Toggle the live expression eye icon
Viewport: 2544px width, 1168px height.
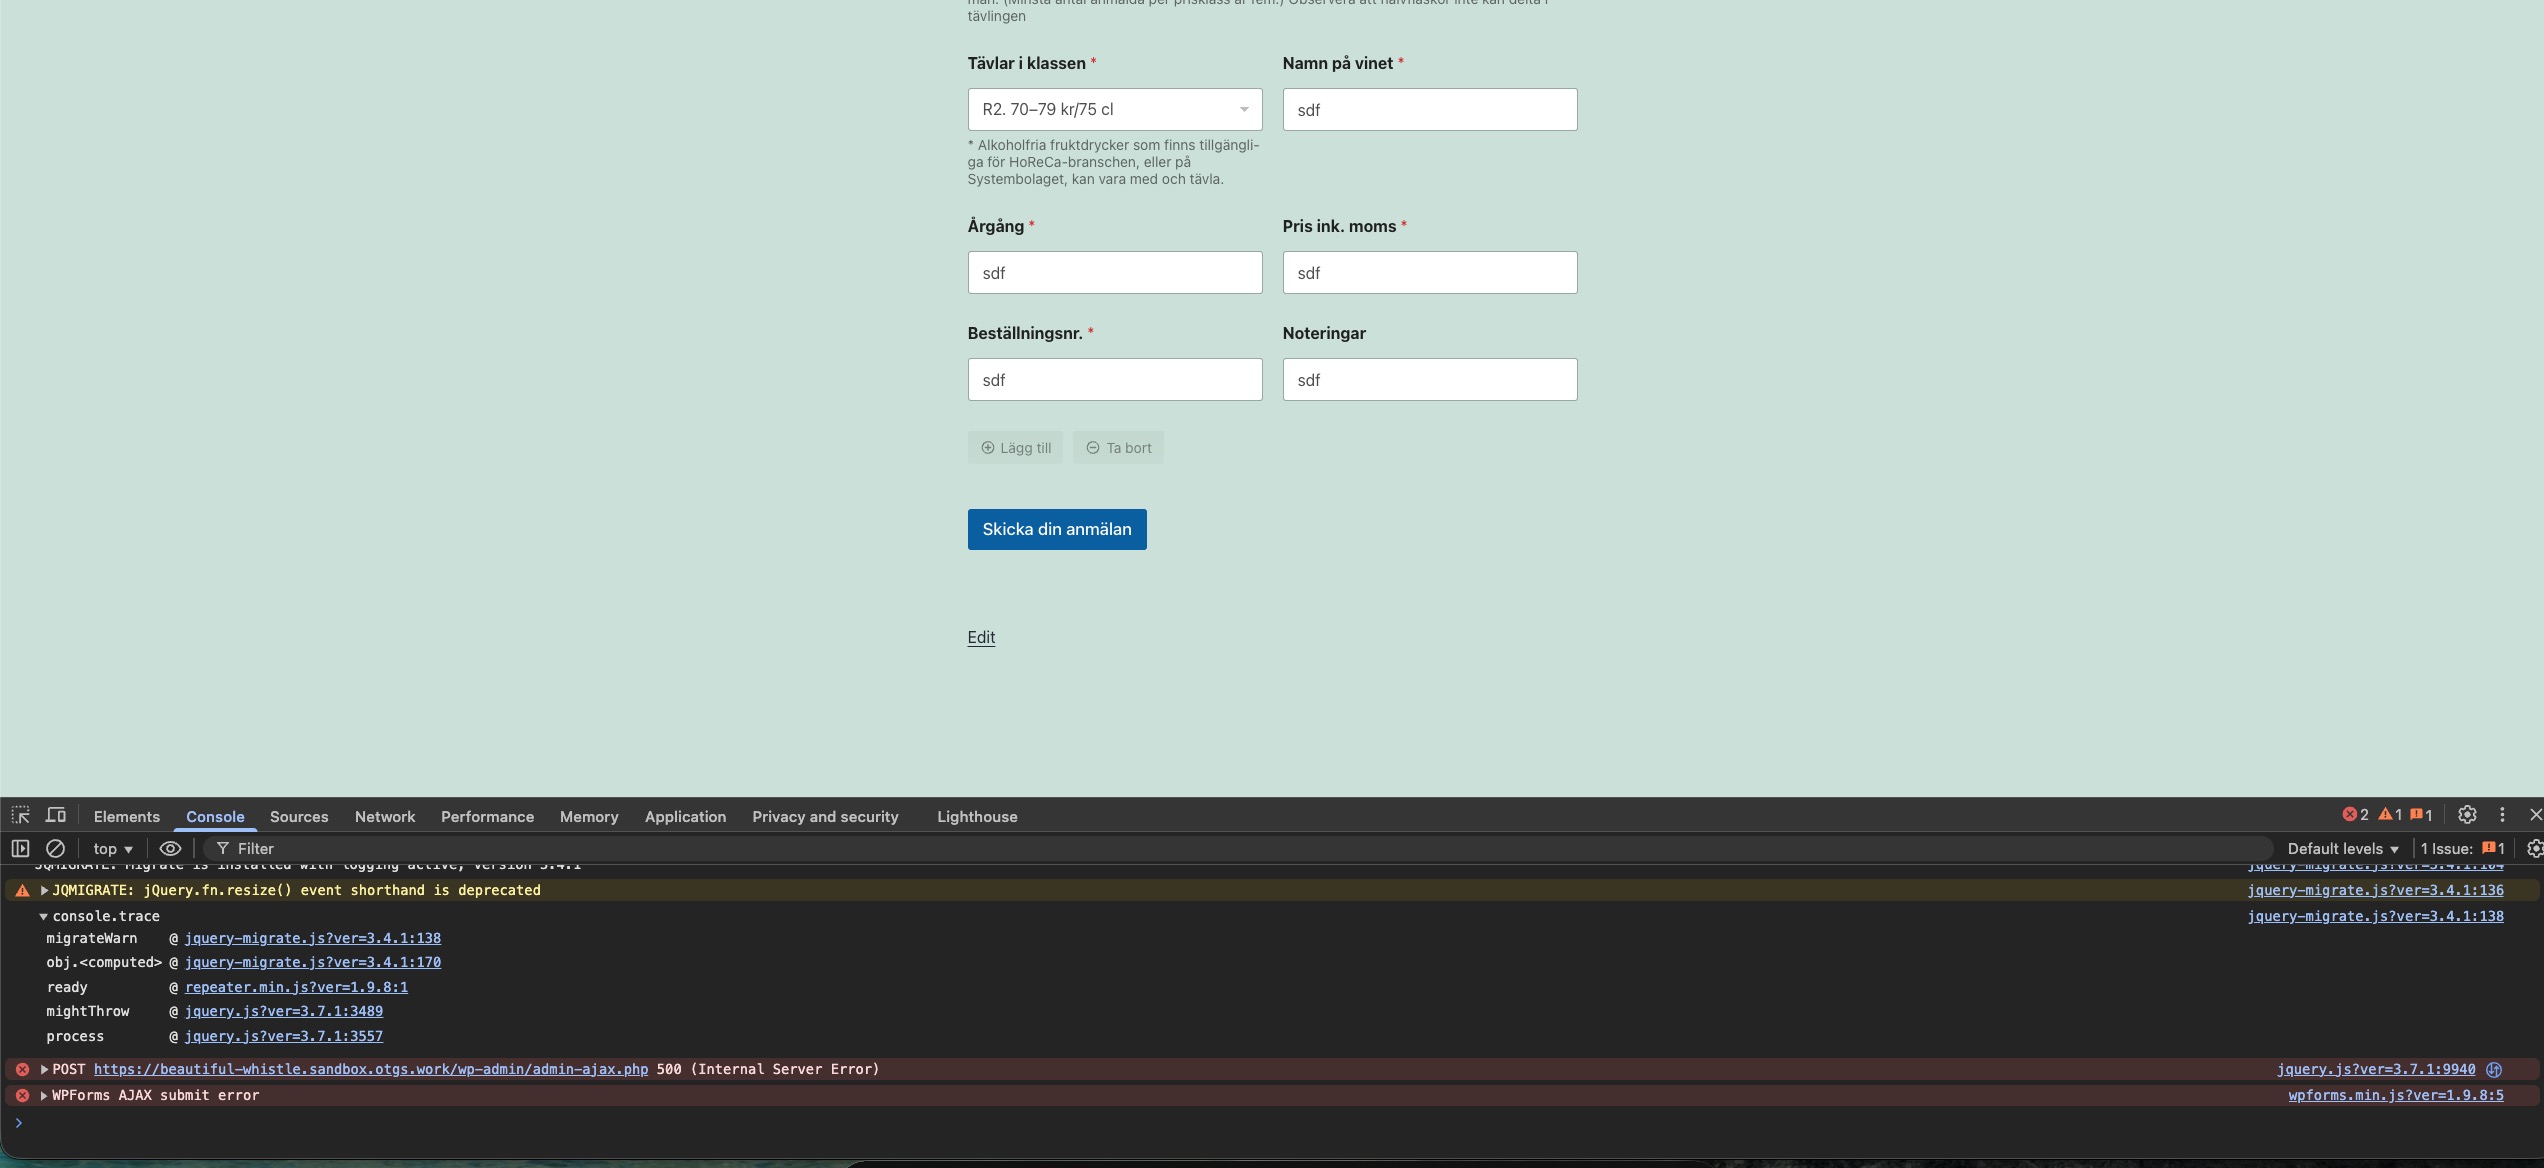point(170,848)
